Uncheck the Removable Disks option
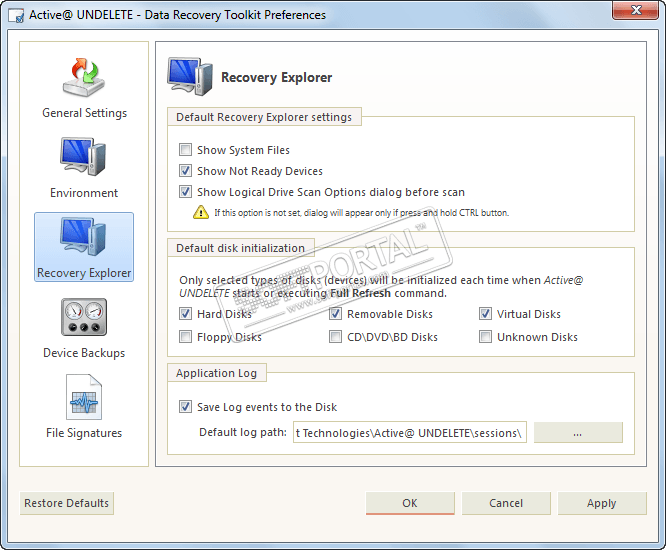Viewport: 666px width, 550px height. pos(335,314)
